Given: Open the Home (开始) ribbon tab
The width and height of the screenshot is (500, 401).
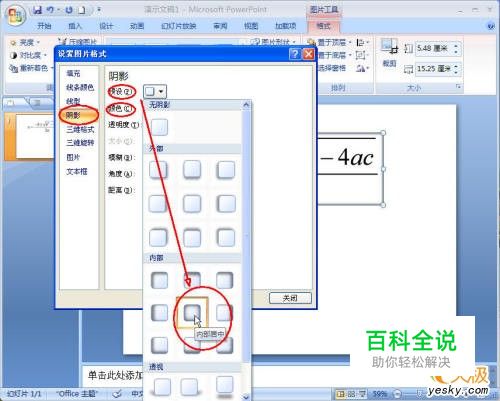Looking at the screenshot, I should pyautogui.click(x=44, y=26).
